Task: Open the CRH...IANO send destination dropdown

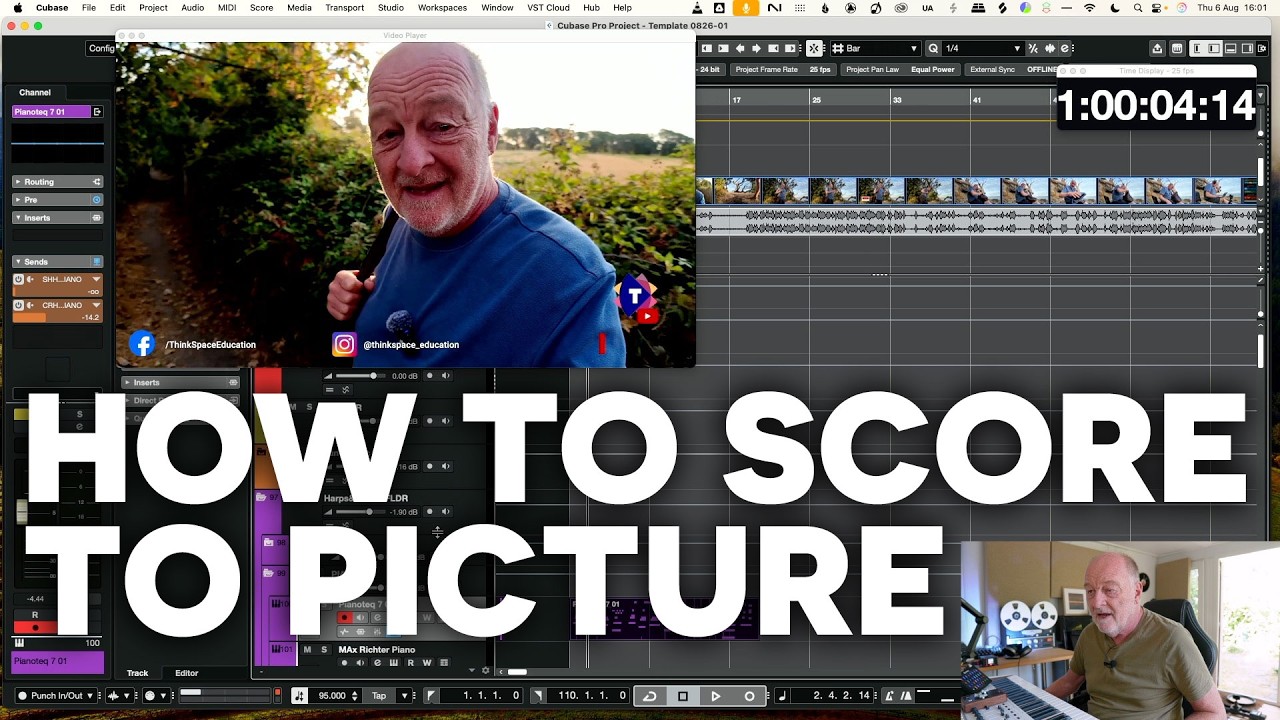Action: click(96, 305)
